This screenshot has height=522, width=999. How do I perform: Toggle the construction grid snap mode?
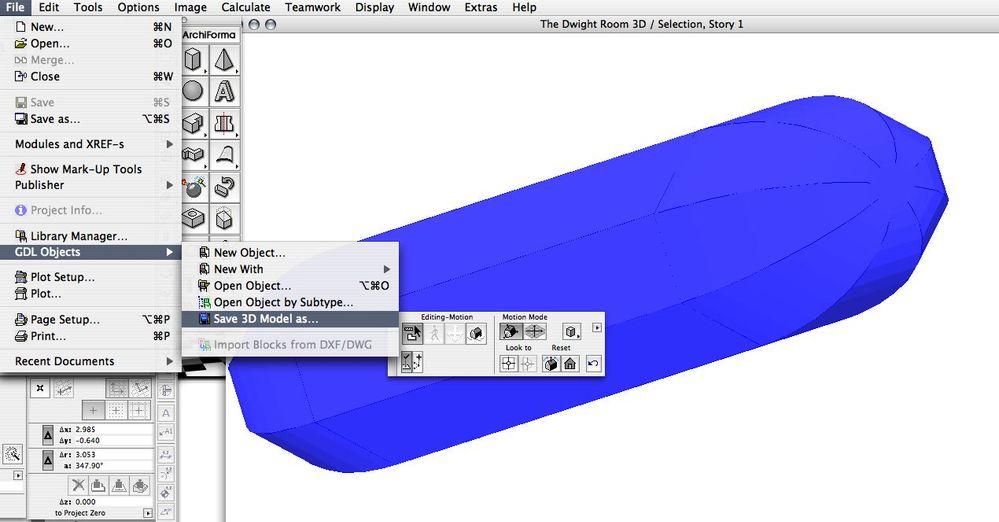(139, 410)
